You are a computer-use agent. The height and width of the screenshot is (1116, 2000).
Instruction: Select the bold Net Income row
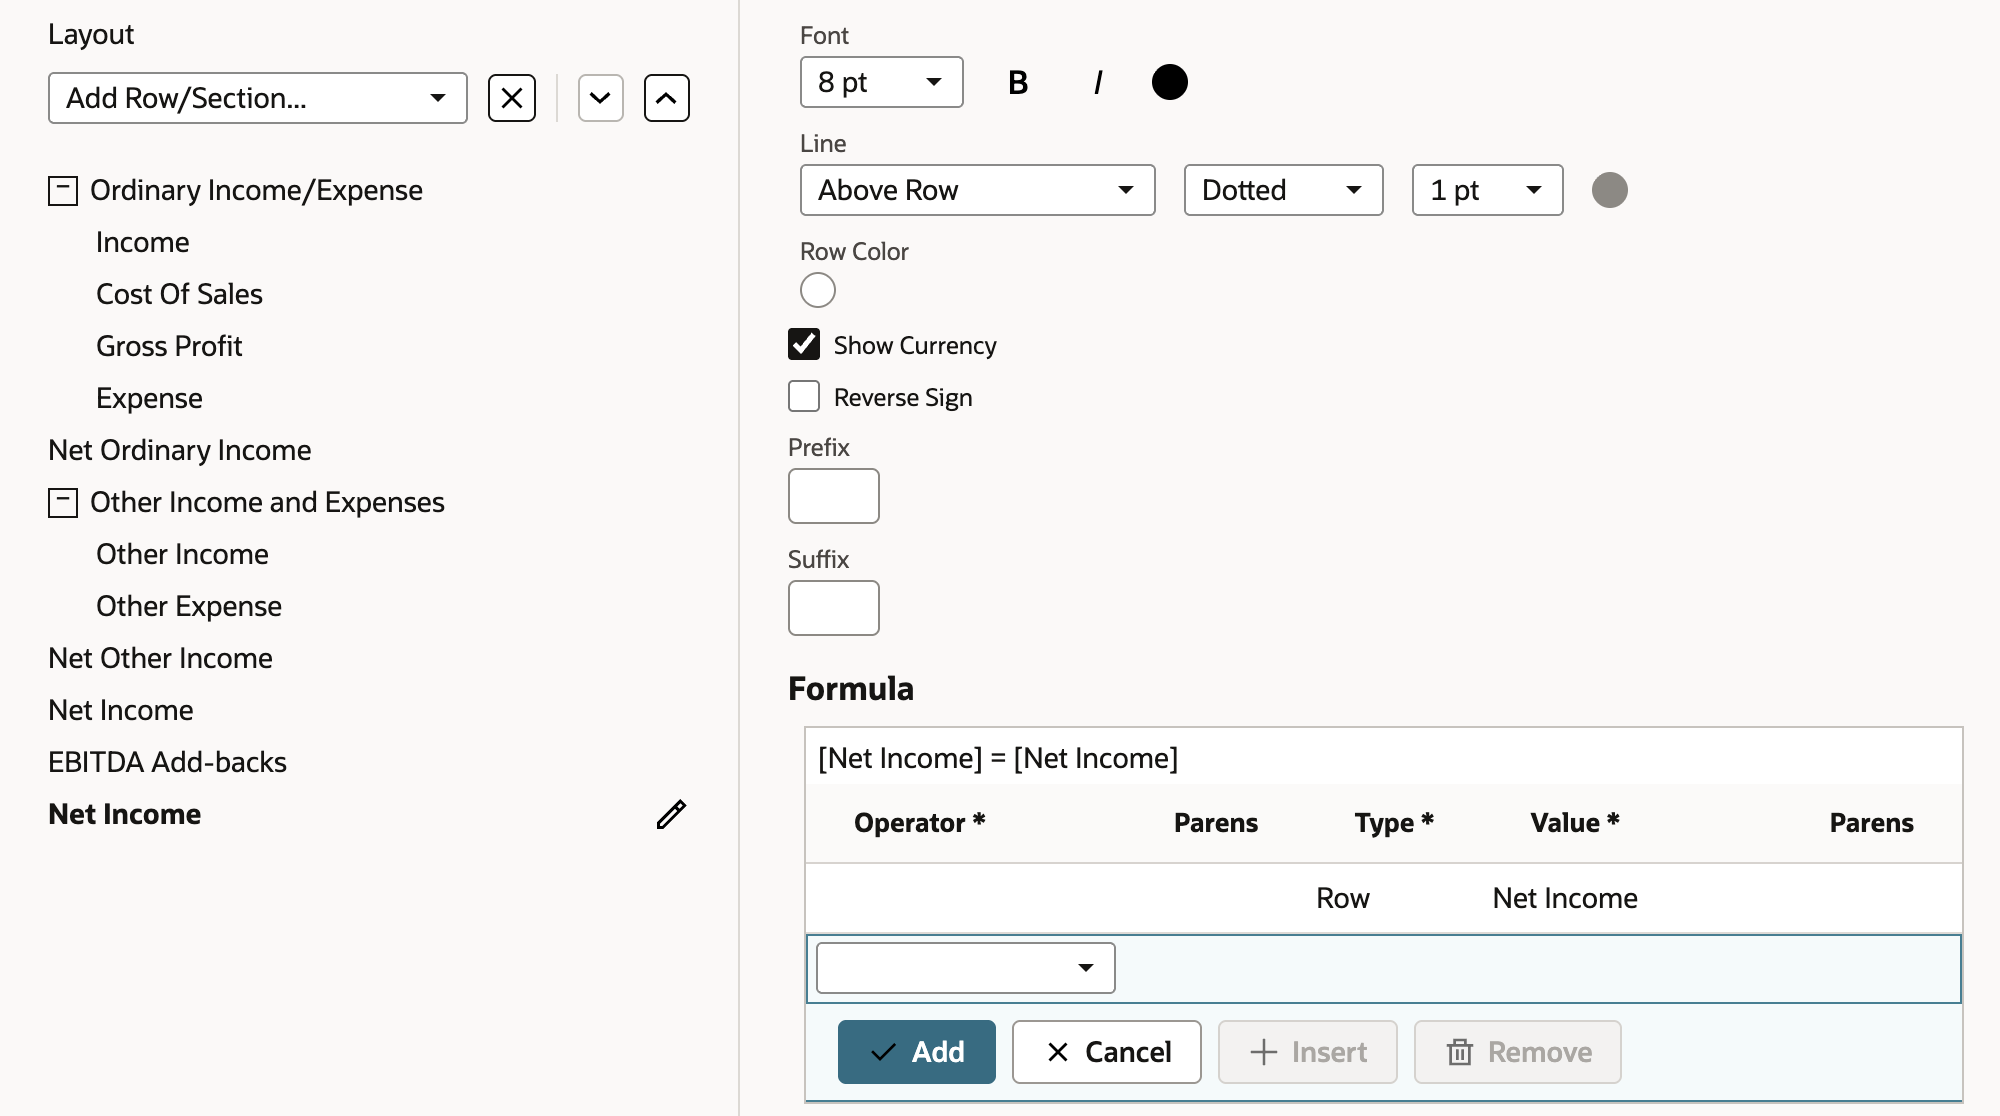click(125, 814)
